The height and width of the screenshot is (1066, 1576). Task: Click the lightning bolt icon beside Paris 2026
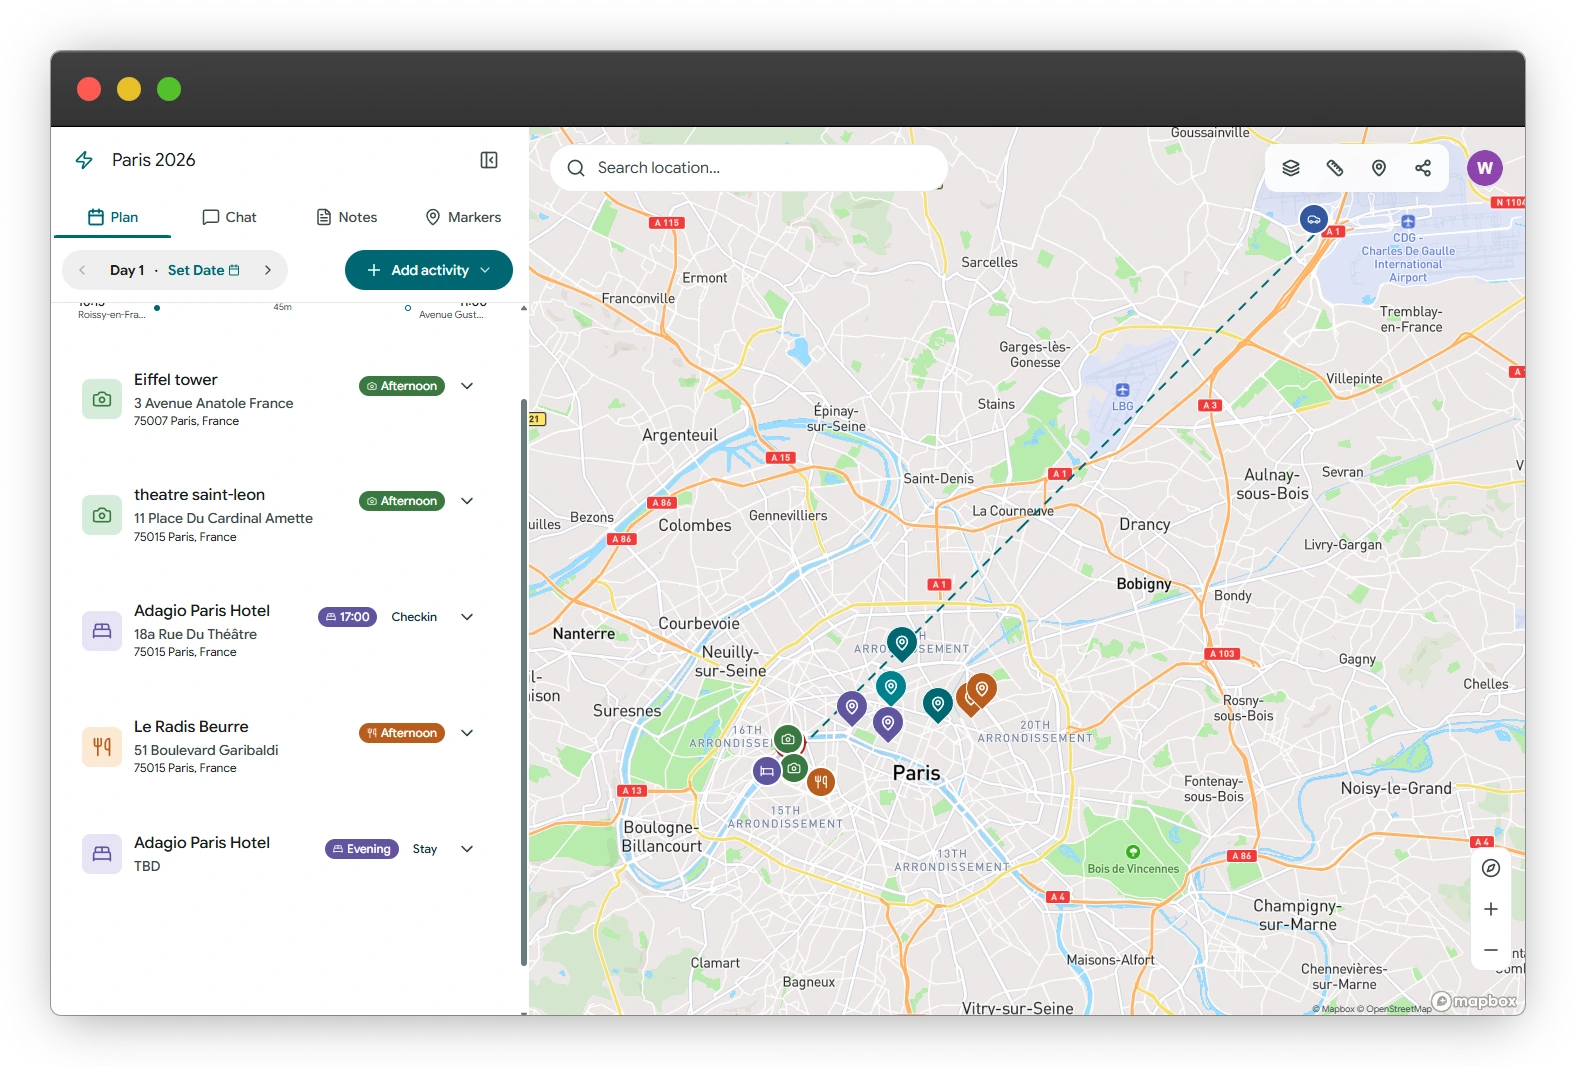(x=84, y=160)
